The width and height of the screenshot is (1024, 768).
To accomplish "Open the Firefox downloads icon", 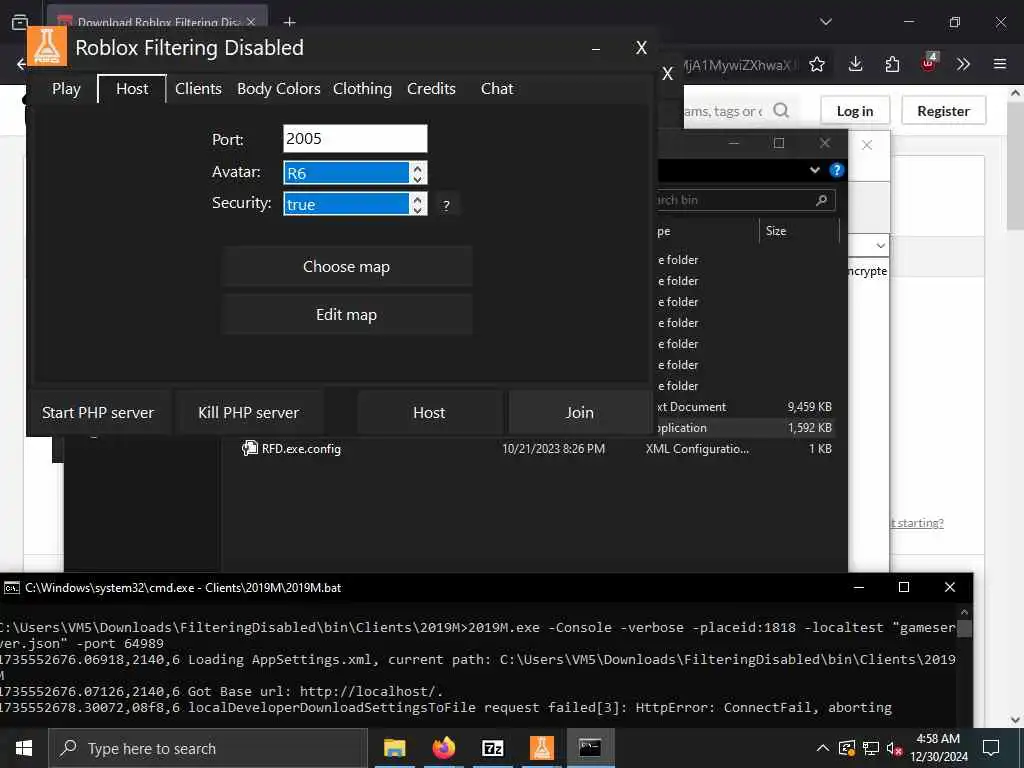I will point(856,64).
